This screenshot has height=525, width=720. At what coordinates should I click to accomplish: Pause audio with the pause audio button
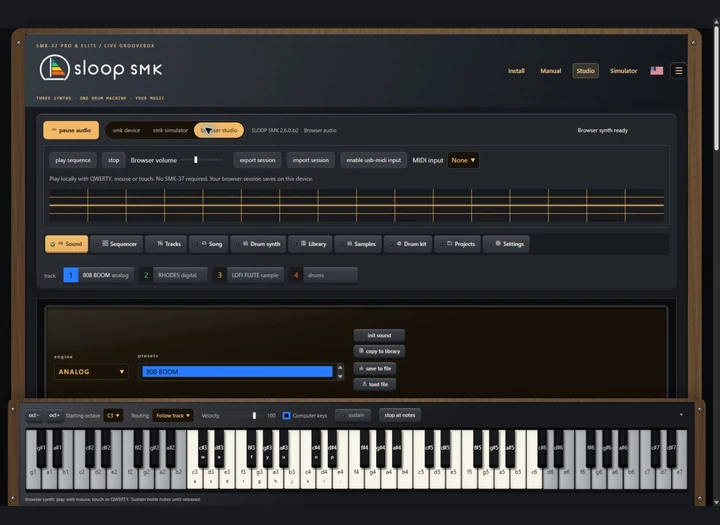coord(71,130)
